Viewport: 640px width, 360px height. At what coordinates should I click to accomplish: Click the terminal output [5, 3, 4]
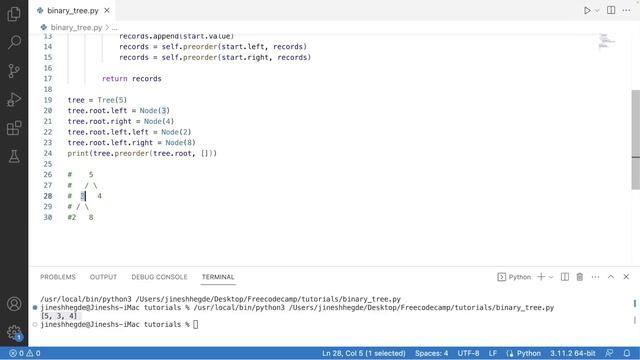59,316
